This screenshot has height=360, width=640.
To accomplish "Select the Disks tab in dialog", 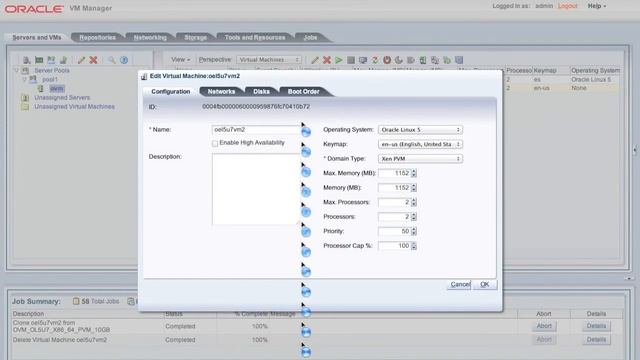I will [x=261, y=91].
